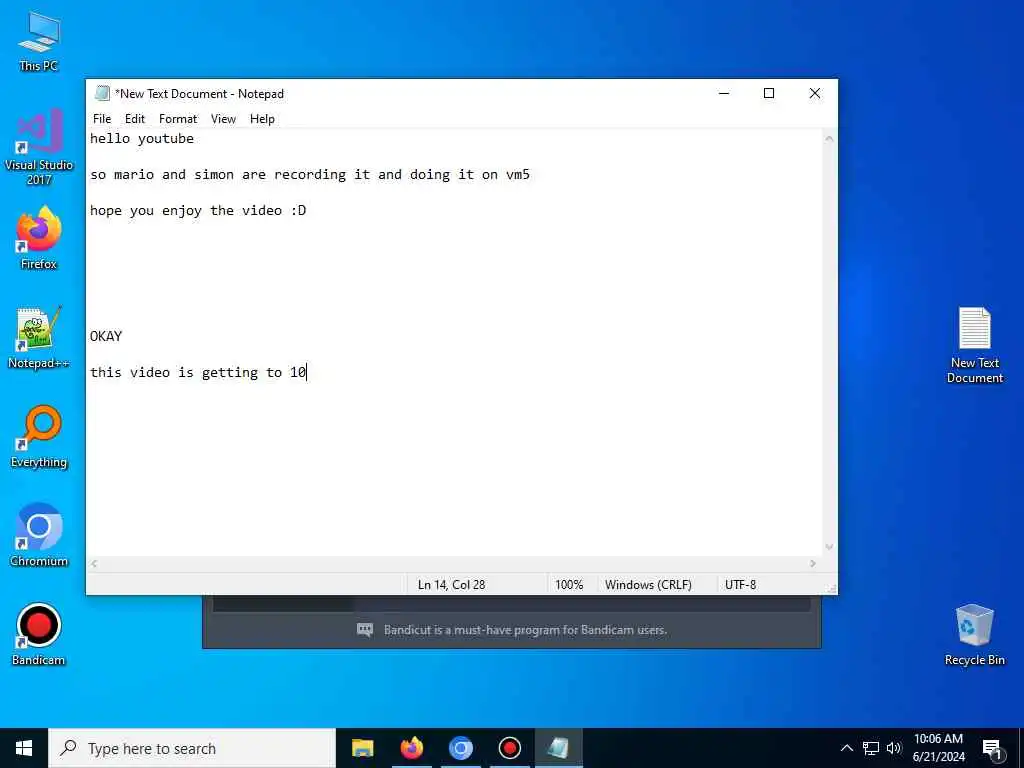Open the Edit menu in Notepad
Viewport: 1024px width, 768px height.
(x=135, y=119)
